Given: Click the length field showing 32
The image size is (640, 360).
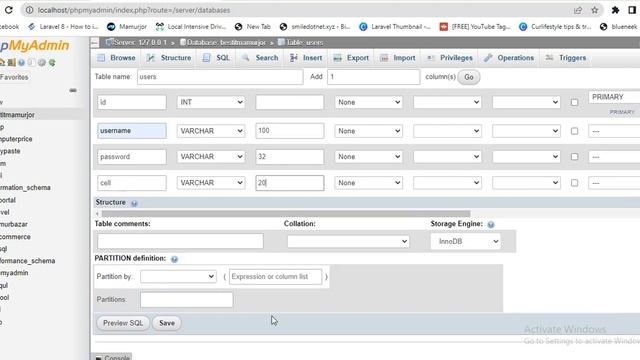Looking at the screenshot, I should coord(290,157).
